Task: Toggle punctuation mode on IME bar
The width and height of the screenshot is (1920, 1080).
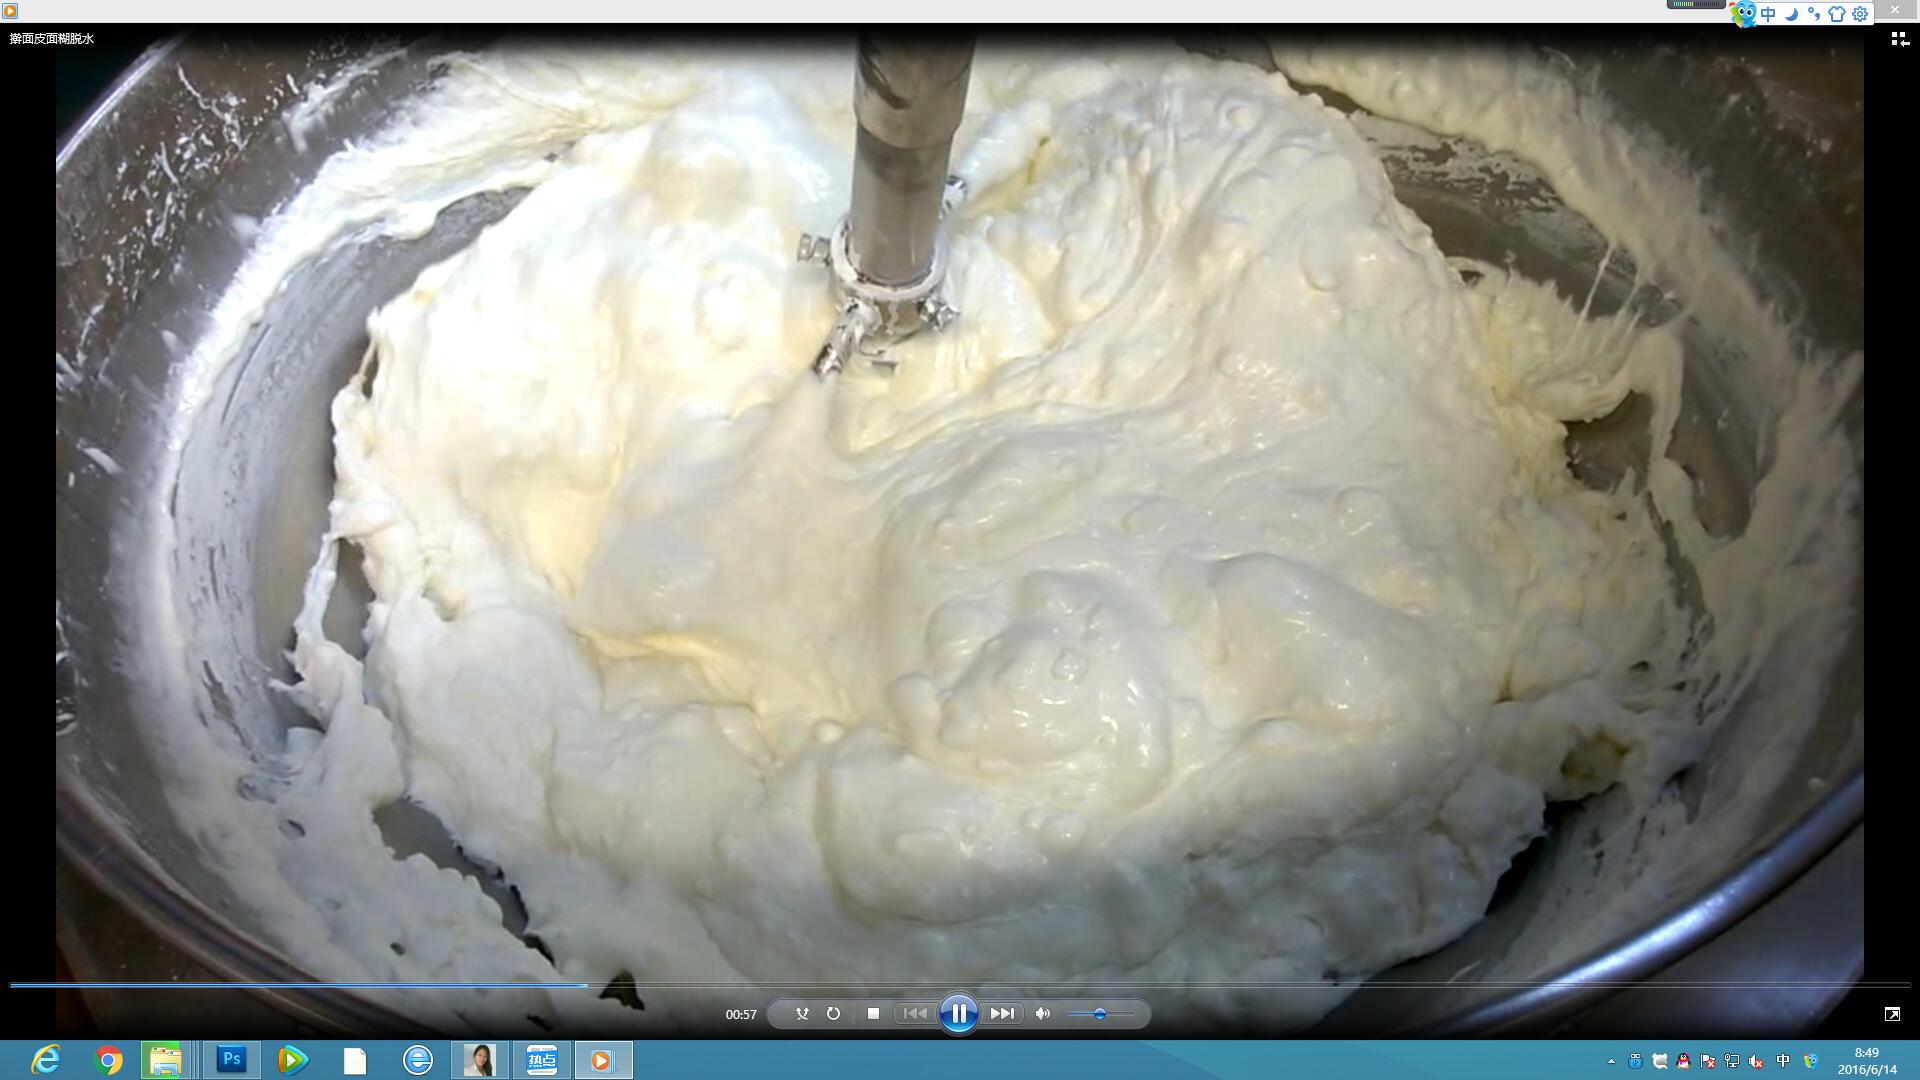Action: click(x=1814, y=14)
